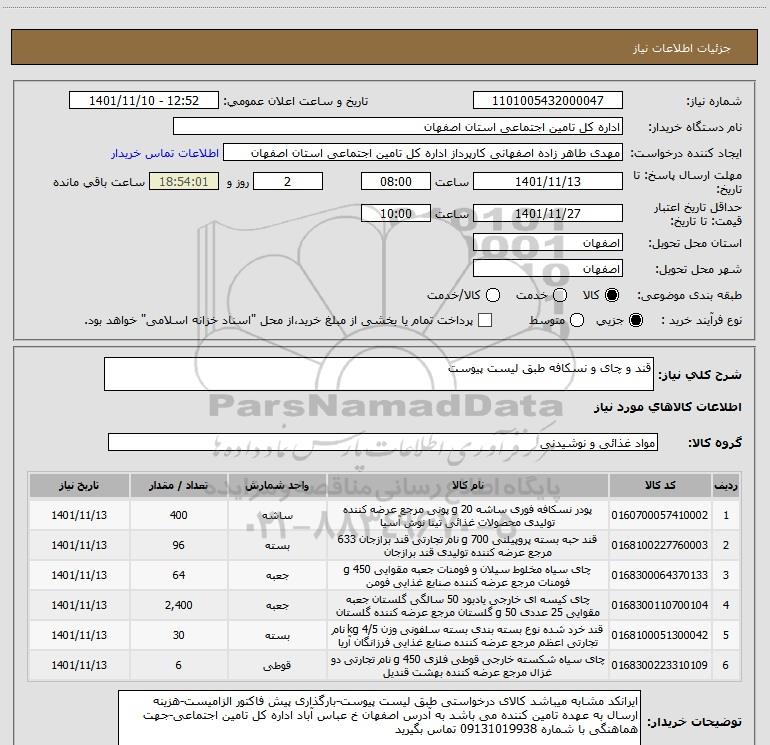Click the unit cell ساشه in row 1

click(277, 515)
